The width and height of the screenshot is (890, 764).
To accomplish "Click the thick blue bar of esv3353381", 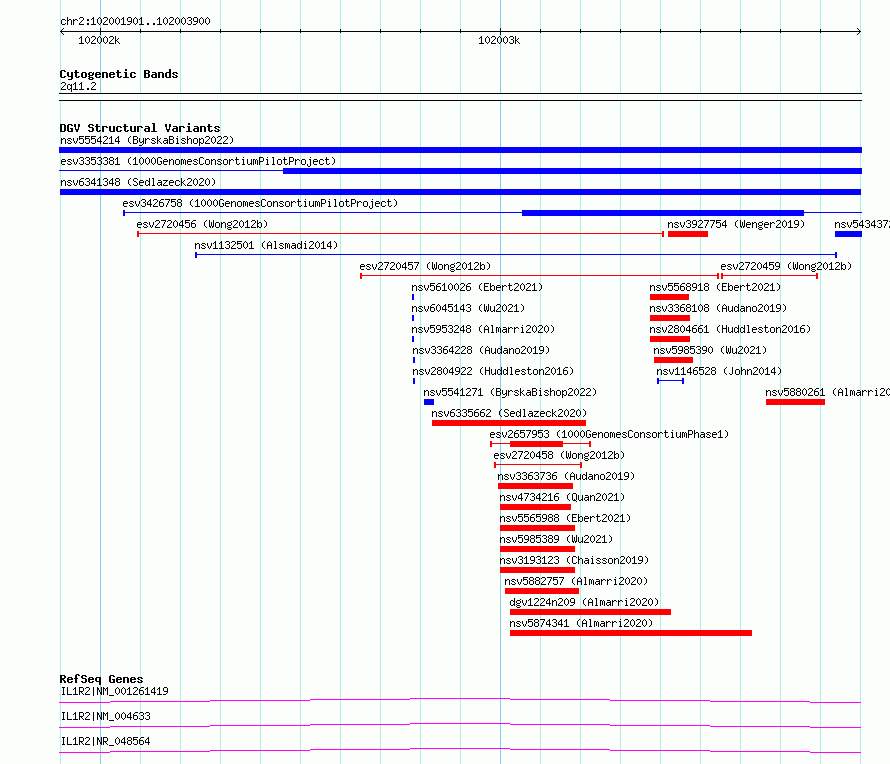I will coord(572,171).
